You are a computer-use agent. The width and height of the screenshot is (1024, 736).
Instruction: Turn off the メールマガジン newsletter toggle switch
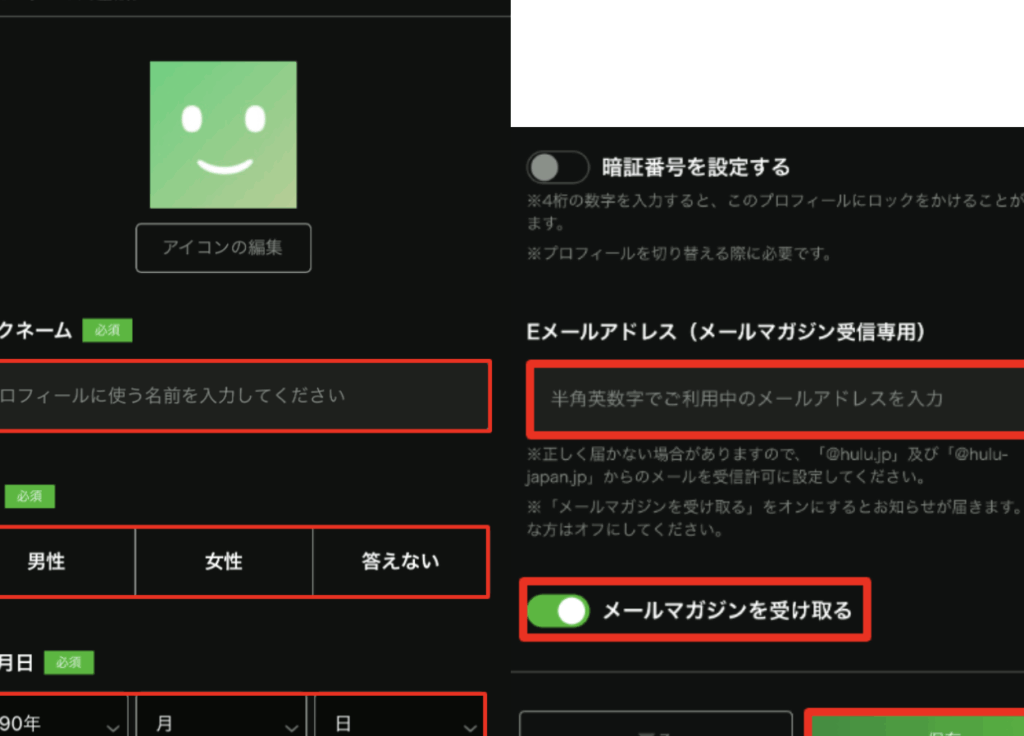pos(558,610)
